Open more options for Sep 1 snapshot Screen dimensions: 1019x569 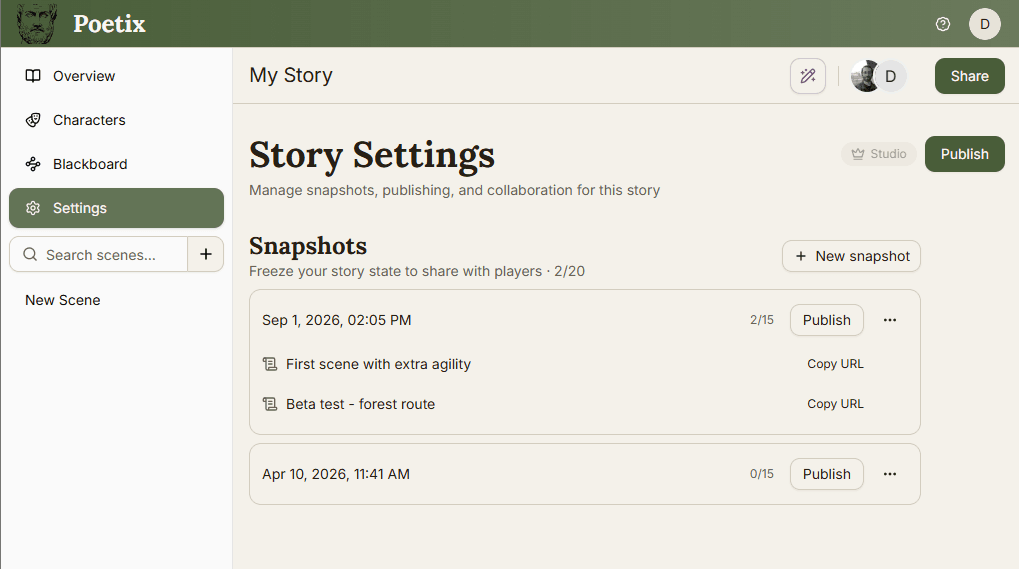point(890,320)
